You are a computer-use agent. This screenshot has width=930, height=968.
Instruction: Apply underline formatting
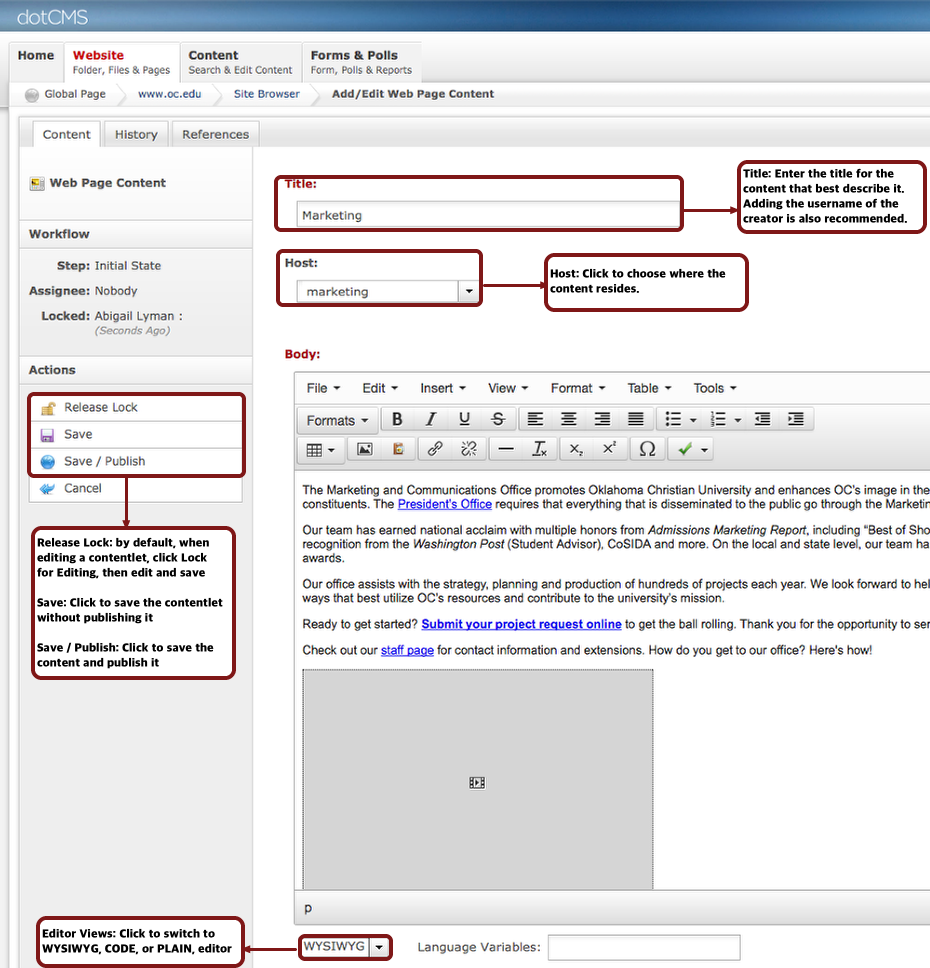click(x=464, y=420)
